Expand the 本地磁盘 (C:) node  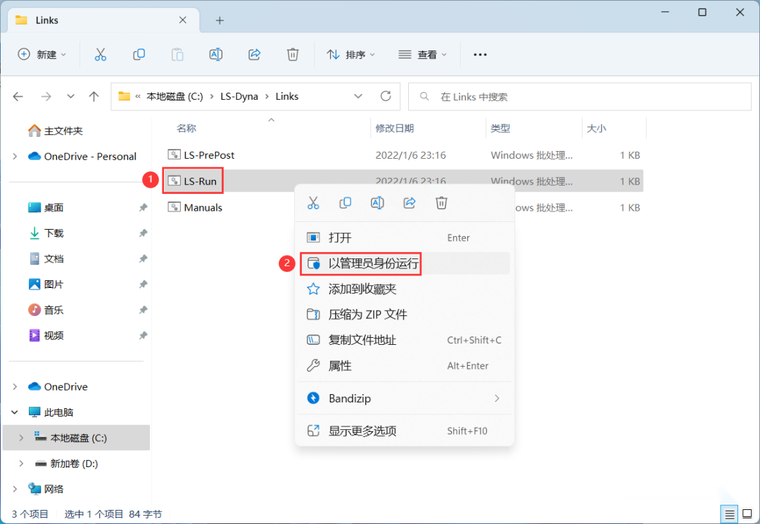pyautogui.click(x=21, y=438)
